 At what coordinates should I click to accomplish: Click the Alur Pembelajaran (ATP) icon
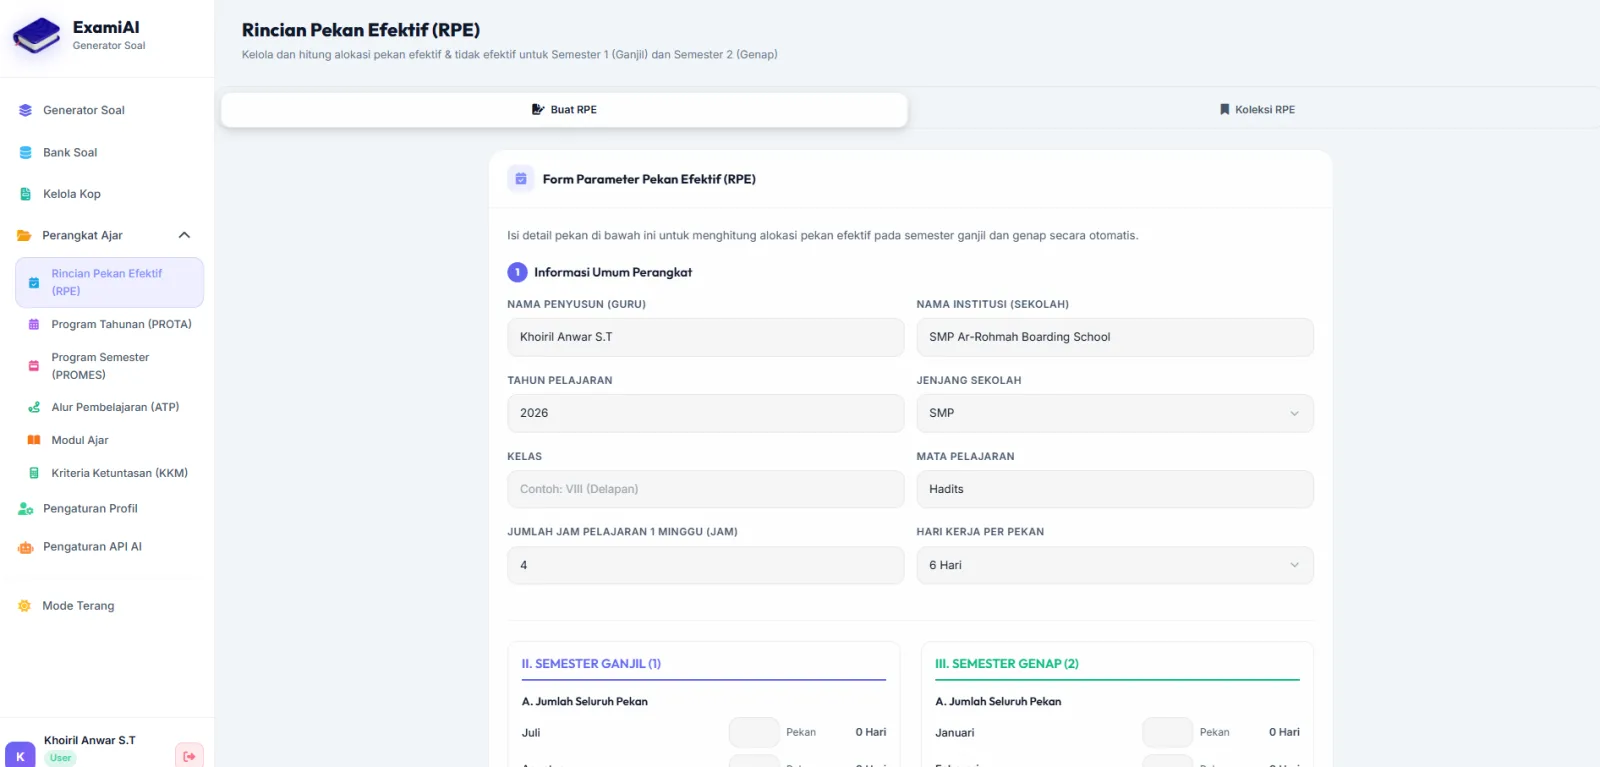coord(34,407)
